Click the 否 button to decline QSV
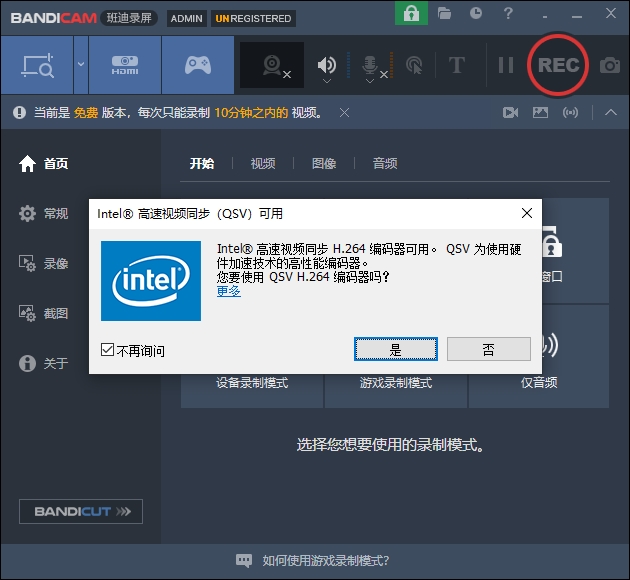Viewport: 630px width, 580px height. 488,349
